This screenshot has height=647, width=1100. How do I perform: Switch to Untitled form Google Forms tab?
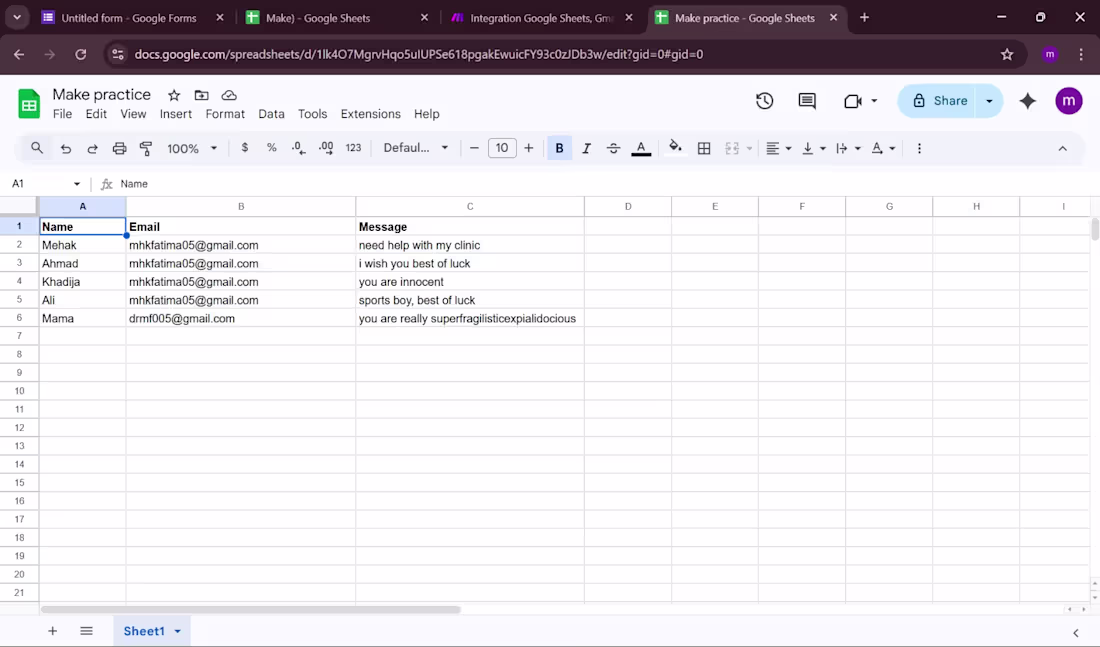[128, 18]
